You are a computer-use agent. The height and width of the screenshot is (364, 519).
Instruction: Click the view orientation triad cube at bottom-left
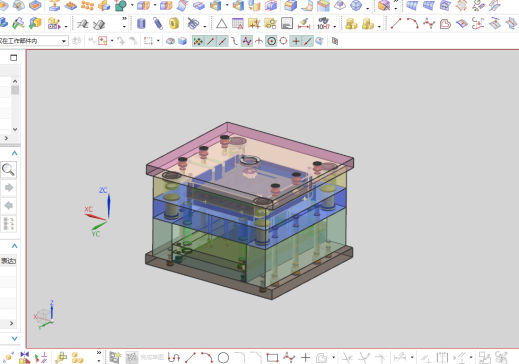pyautogui.click(x=44, y=315)
